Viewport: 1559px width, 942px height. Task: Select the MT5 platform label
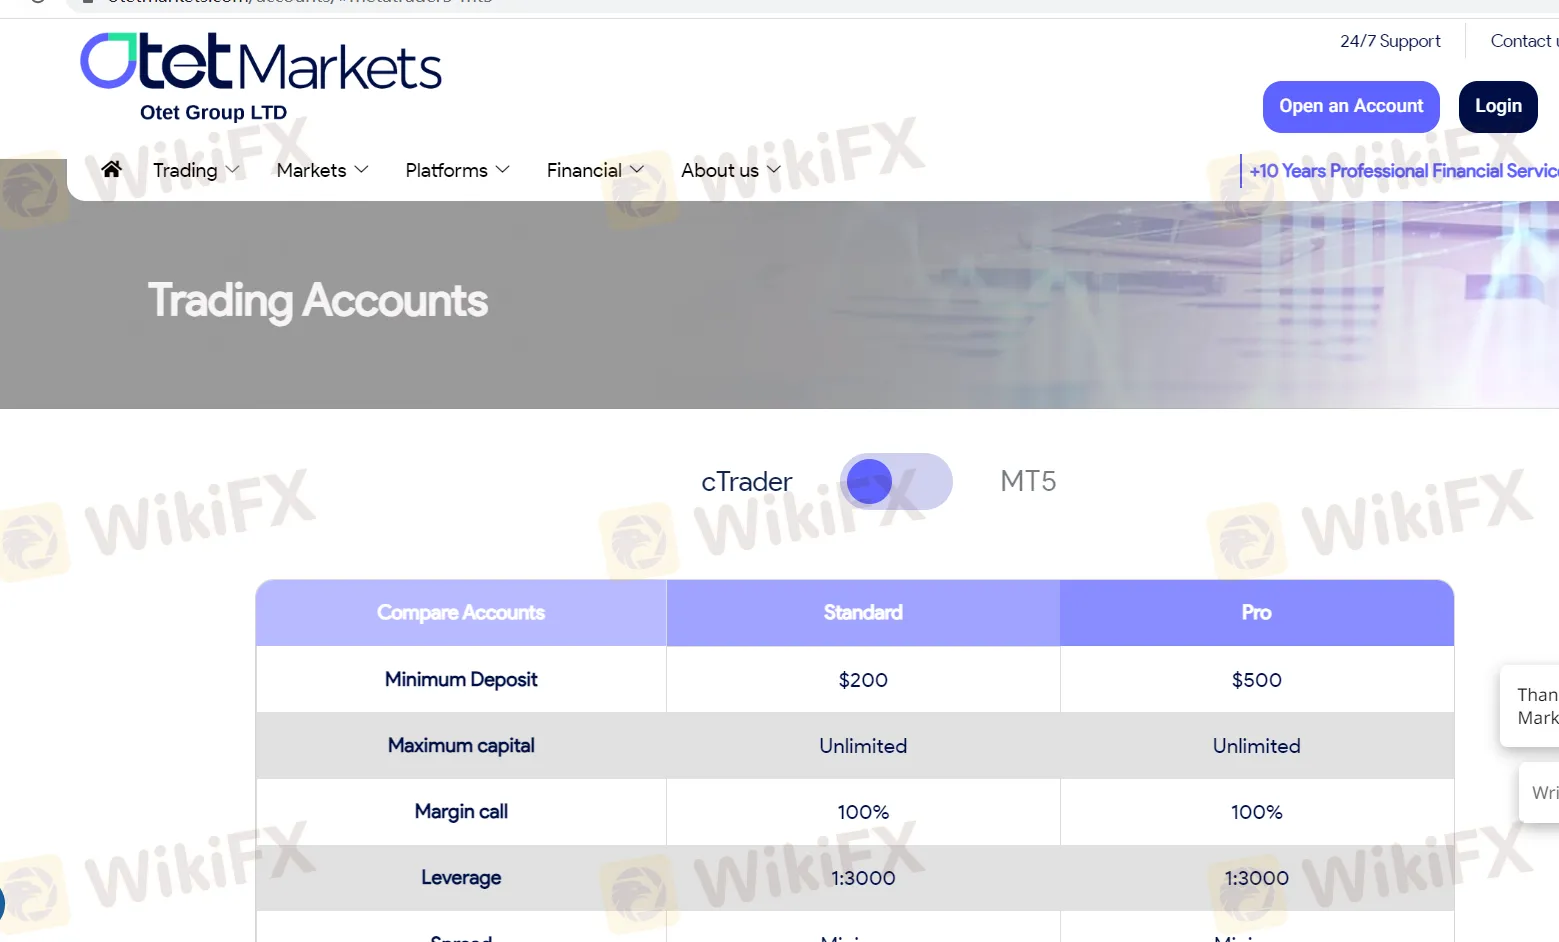coord(1027,481)
